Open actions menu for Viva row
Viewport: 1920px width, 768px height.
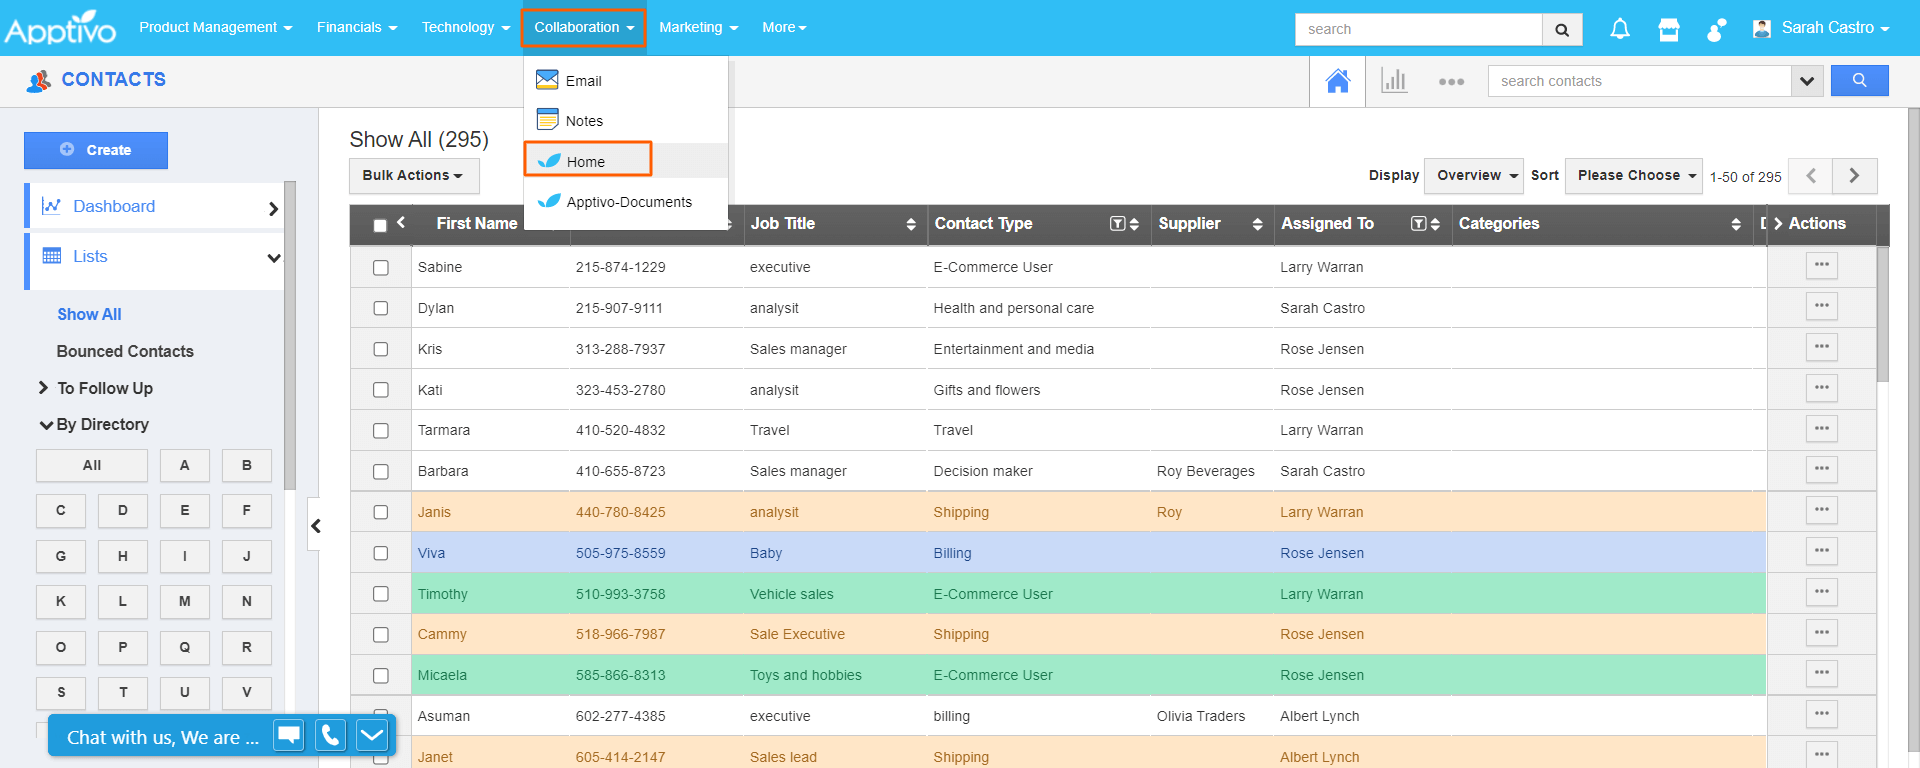[x=1822, y=552]
